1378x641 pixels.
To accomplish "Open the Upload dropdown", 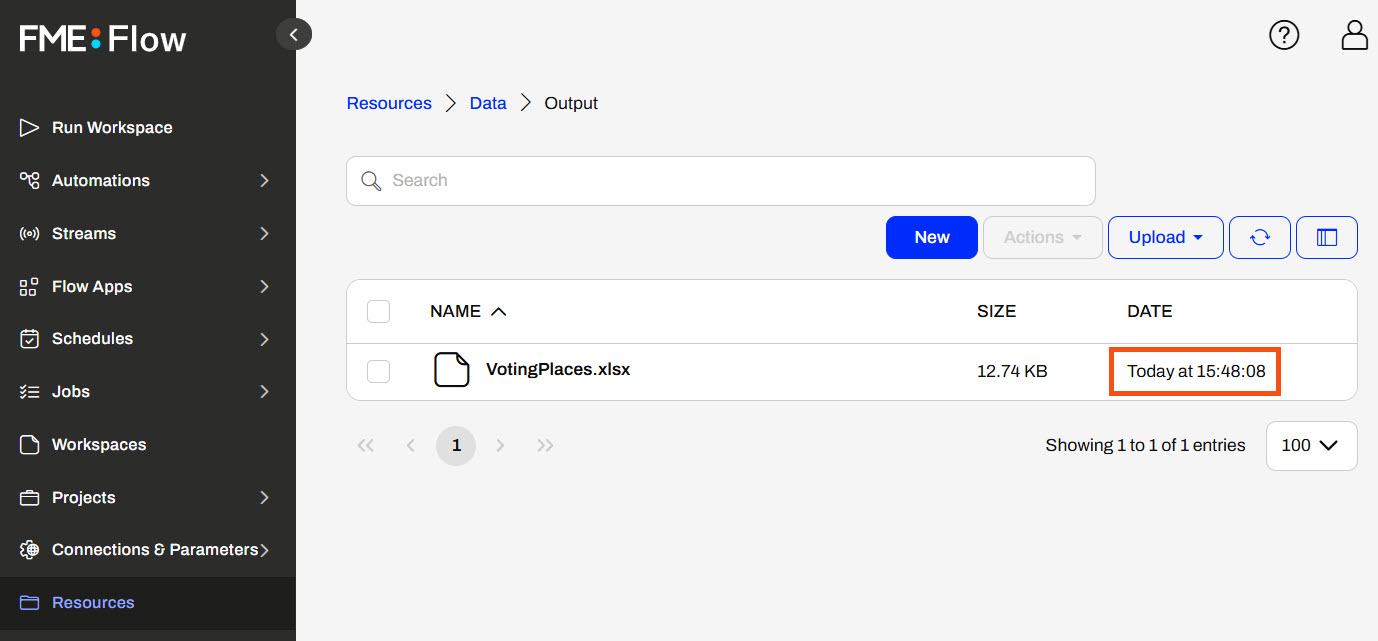I will 1165,237.
